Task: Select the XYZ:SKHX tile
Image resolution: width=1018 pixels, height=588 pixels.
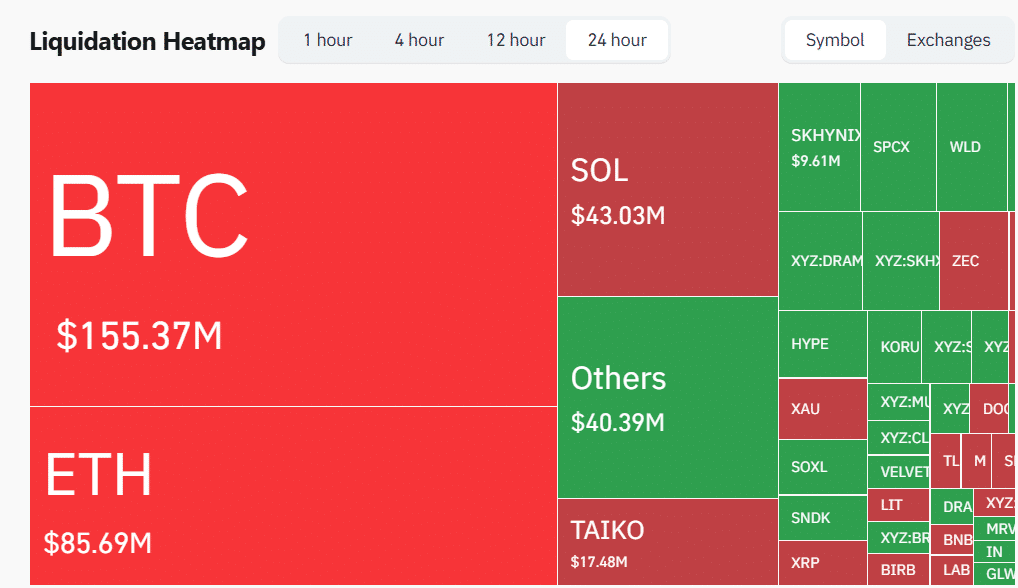Action: (901, 261)
